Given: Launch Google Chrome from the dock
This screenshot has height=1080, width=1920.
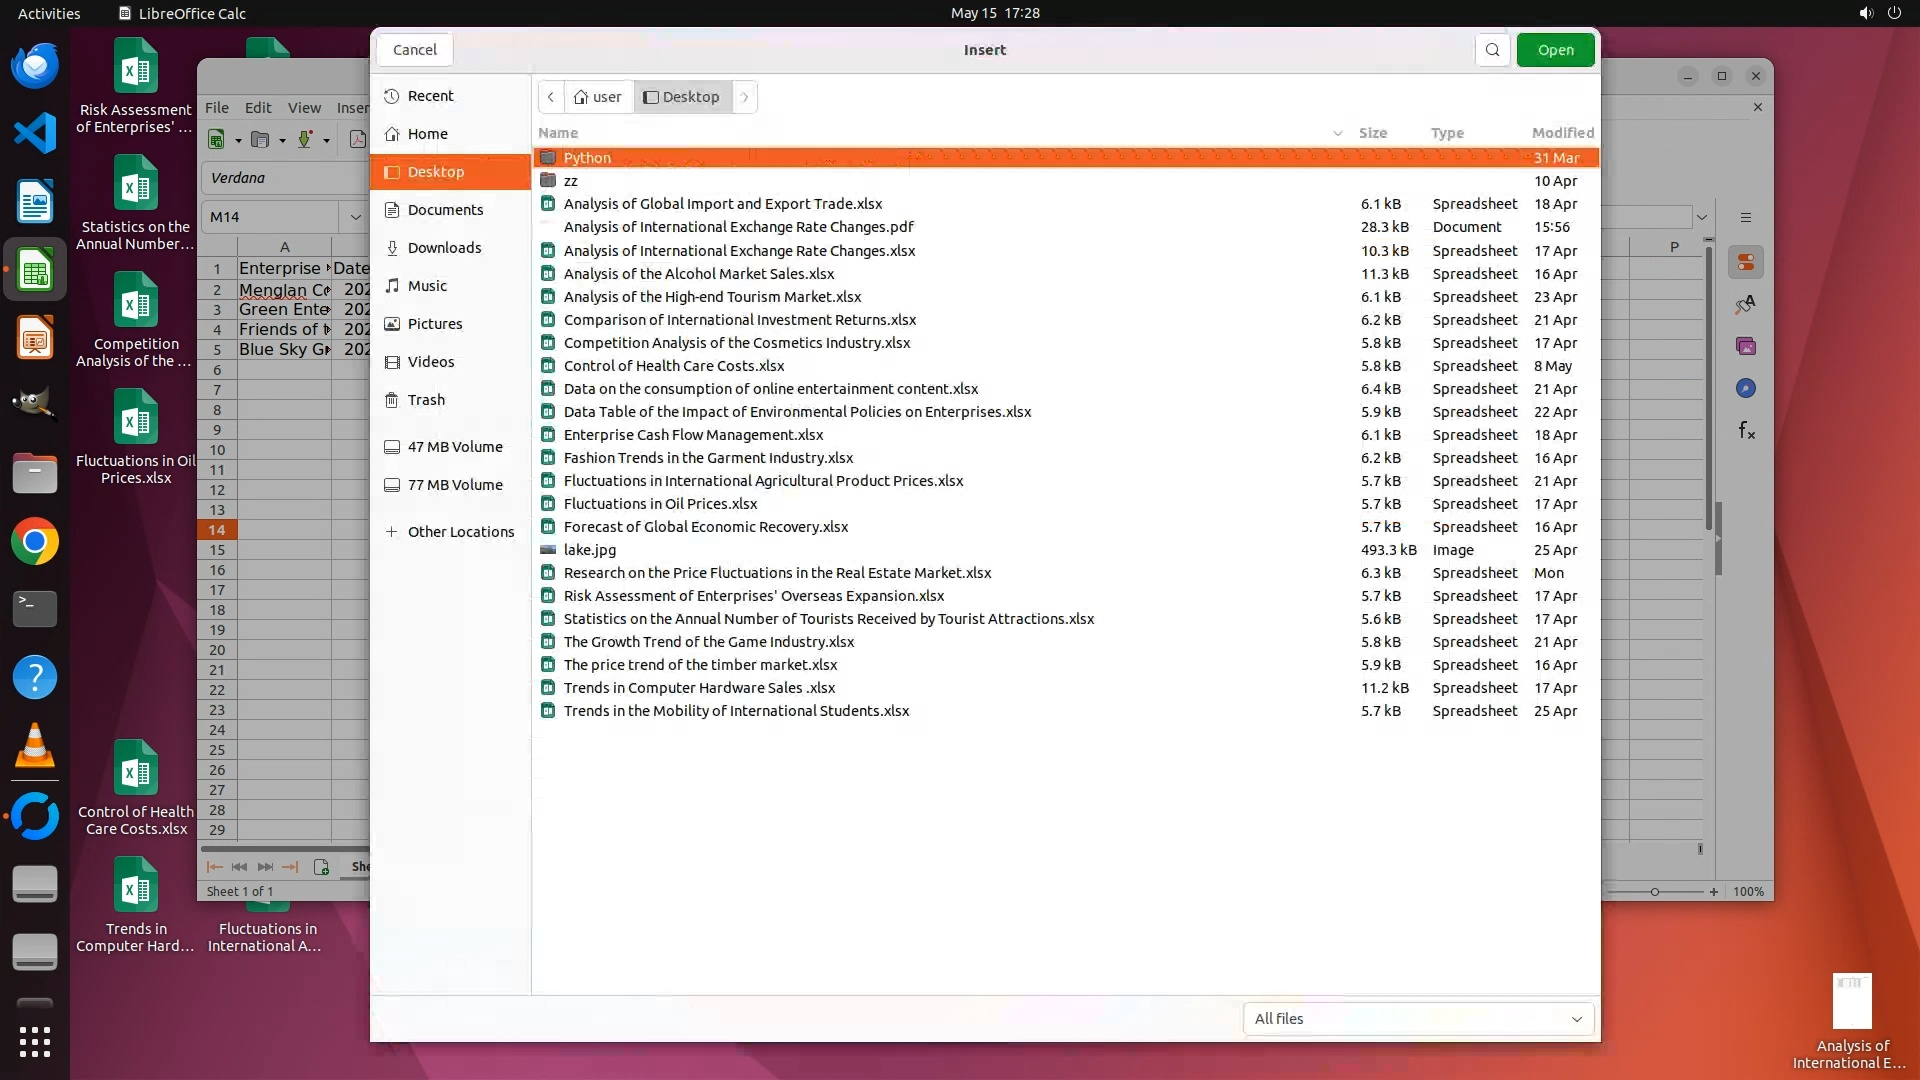Looking at the screenshot, I should pos(35,542).
